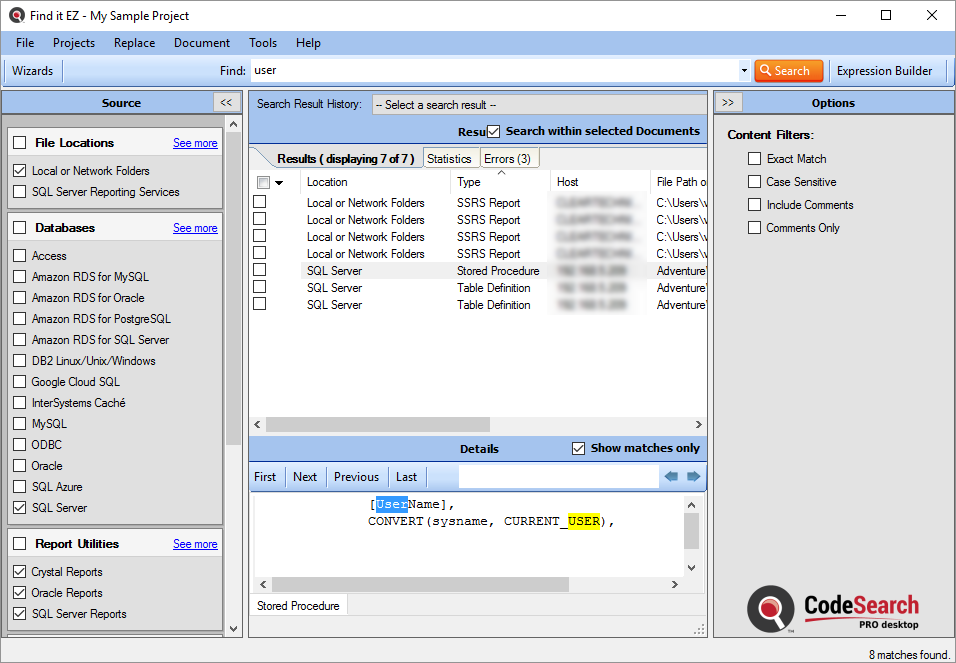Click the blue left arrow in Details
Screen dimensions: 956x663
[x=671, y=476]
